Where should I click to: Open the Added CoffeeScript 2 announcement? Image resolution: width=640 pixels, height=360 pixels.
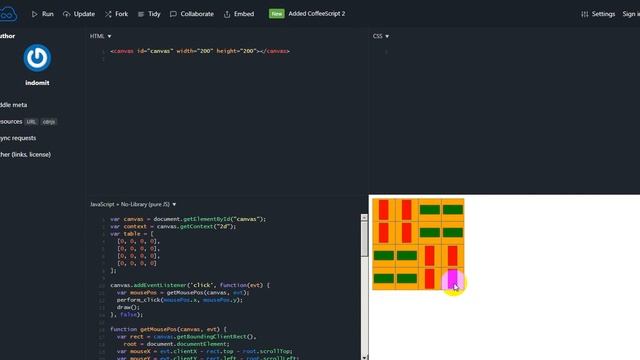pyautogui.click(x=317, y=14)
